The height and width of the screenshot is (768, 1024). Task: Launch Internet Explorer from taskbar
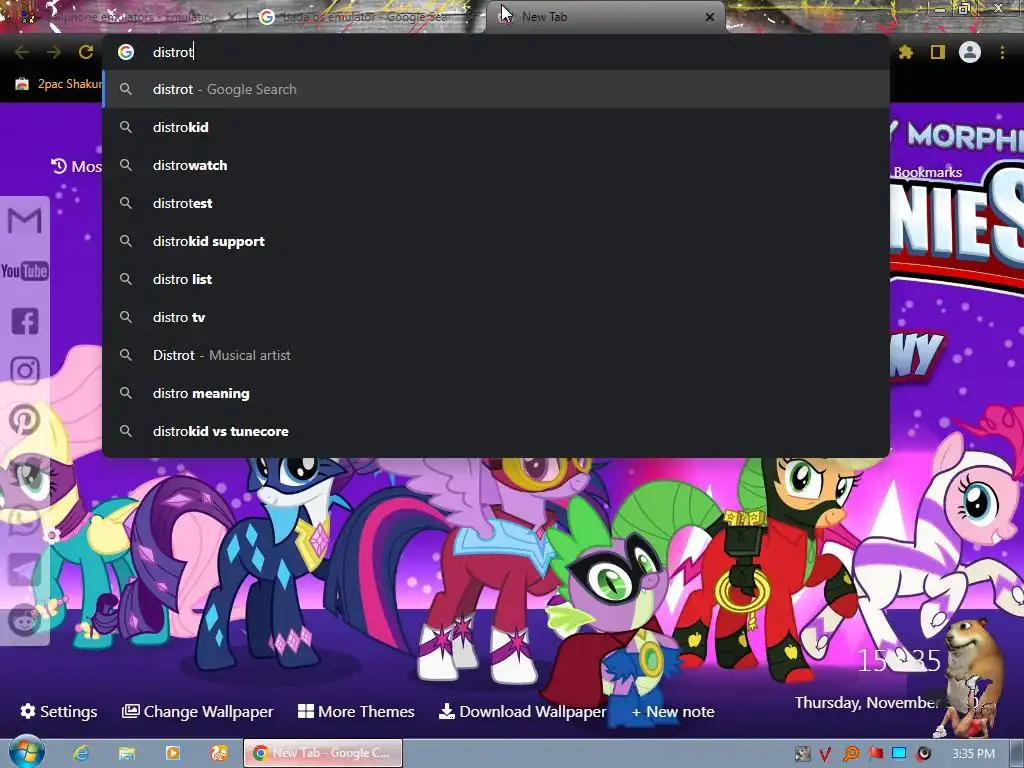[81, 753]
